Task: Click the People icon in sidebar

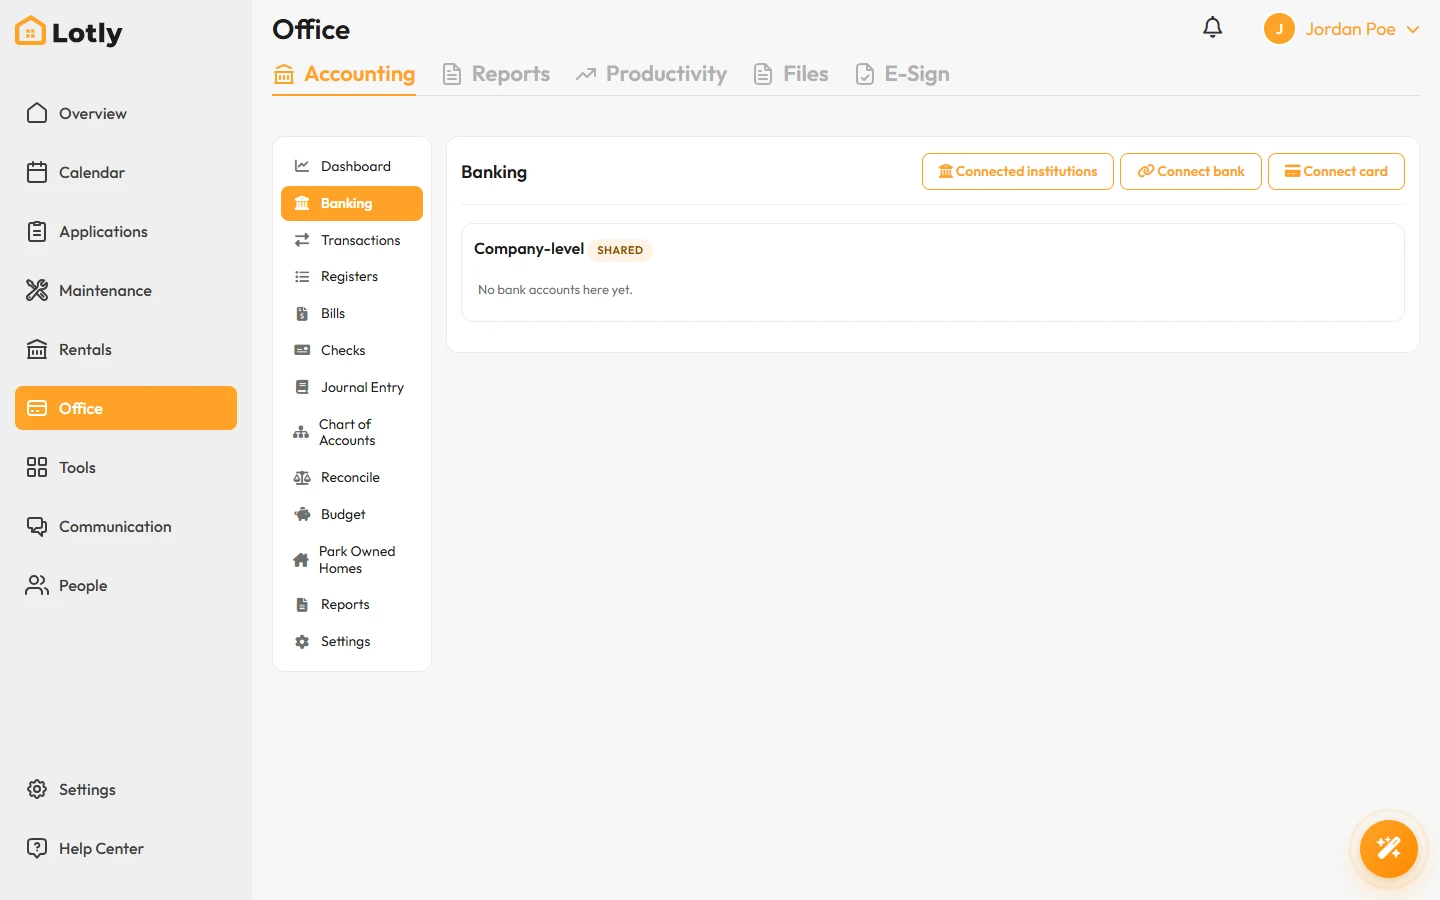Action: coord(37,585)
